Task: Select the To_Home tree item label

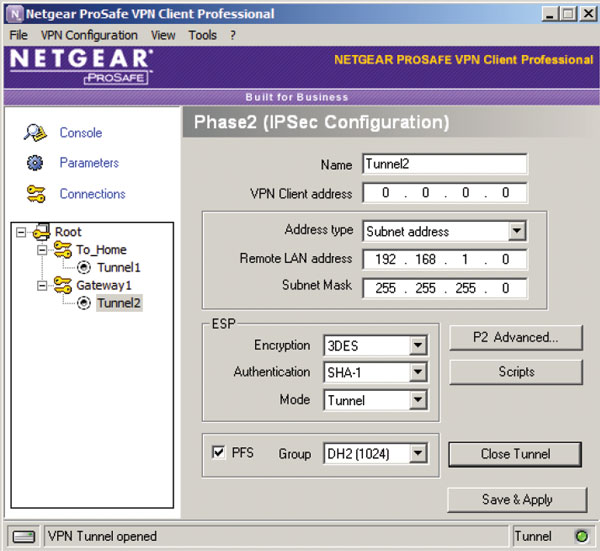Action: [101, 250]
